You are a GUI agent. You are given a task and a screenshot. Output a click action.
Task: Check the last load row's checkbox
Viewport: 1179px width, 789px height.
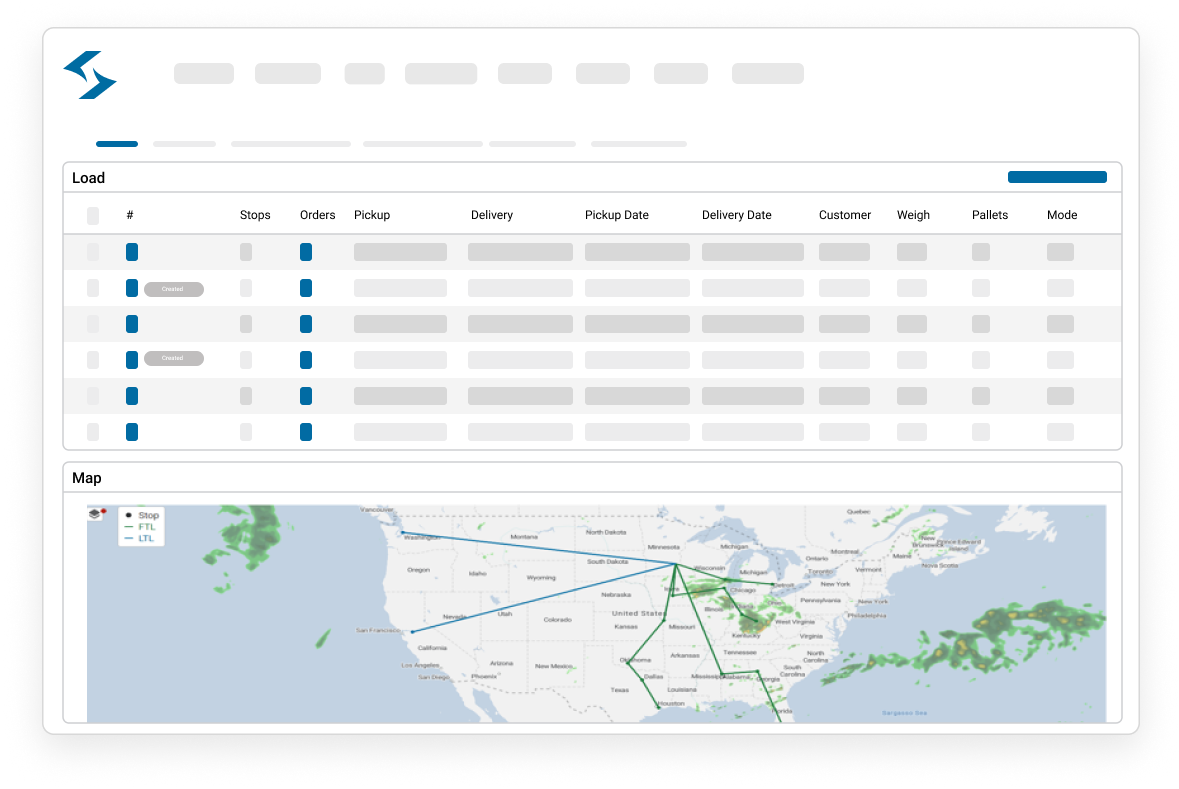[93, 432]
